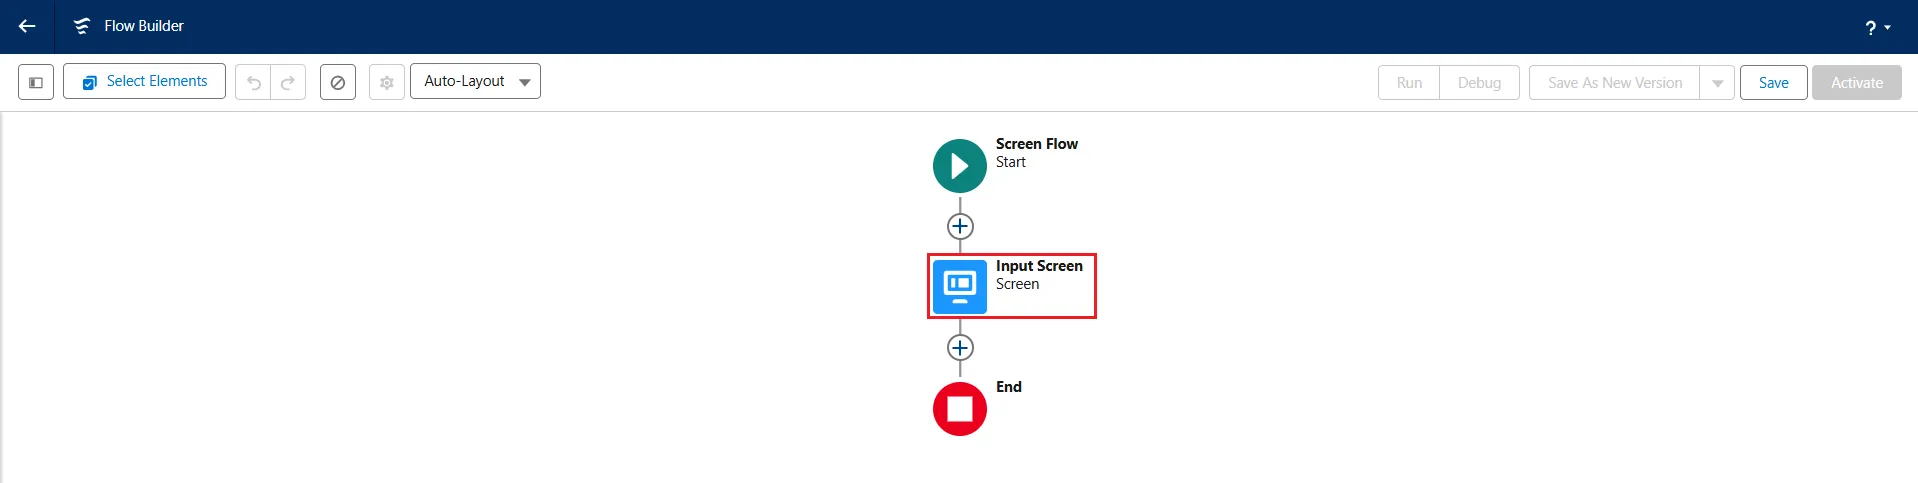
Task: Toggle the toolbox sidebar panel
Action: pyautogui.click(x=36, y=82)
